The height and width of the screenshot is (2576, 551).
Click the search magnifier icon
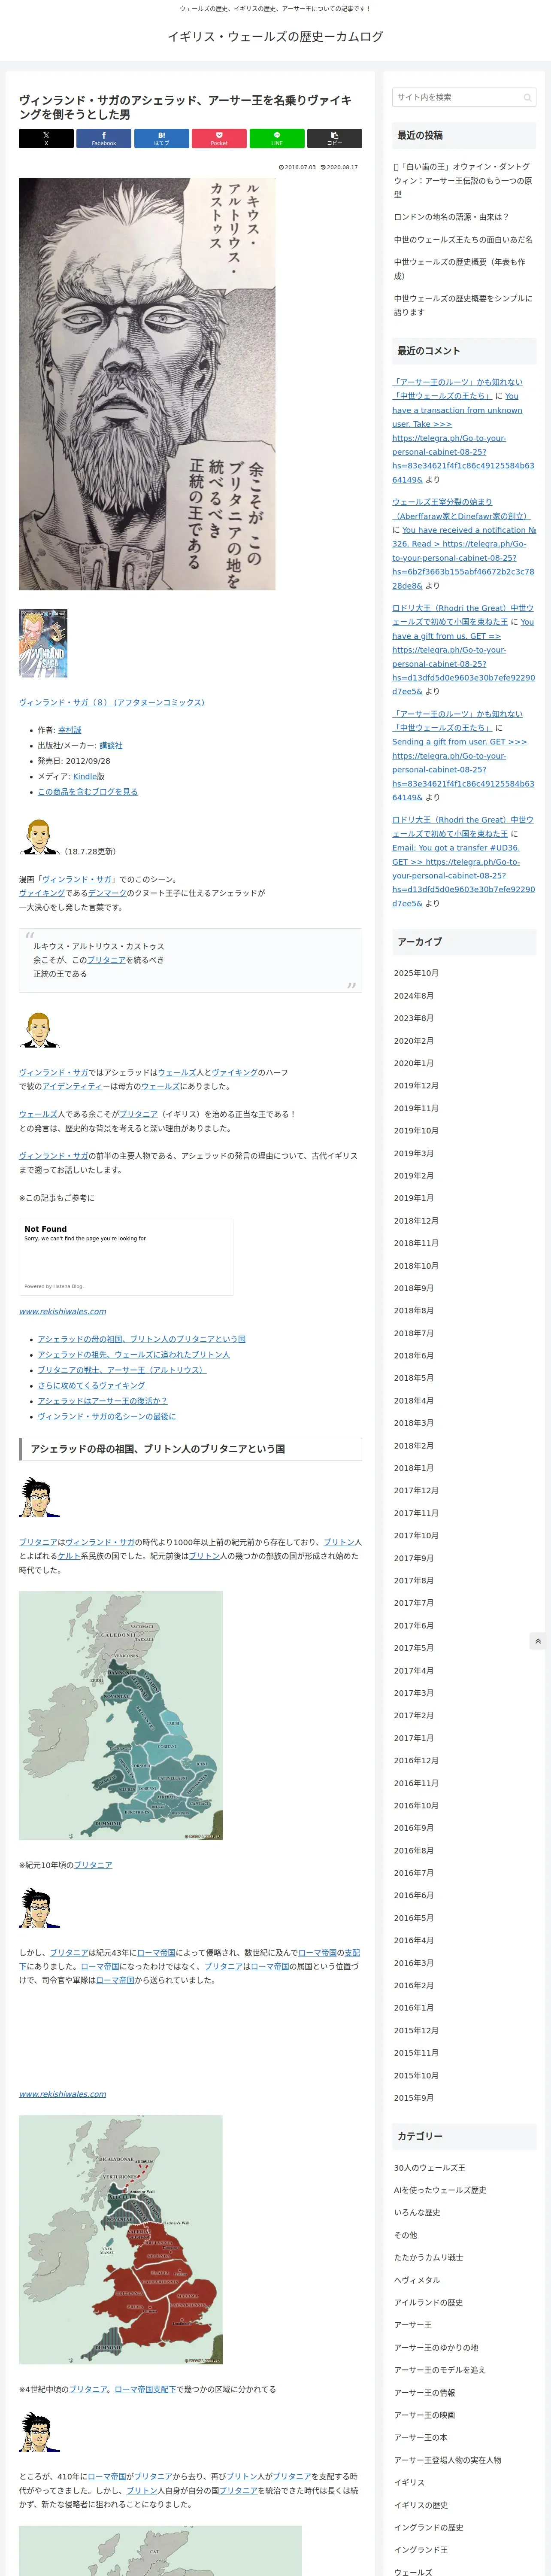pos(527,97)
